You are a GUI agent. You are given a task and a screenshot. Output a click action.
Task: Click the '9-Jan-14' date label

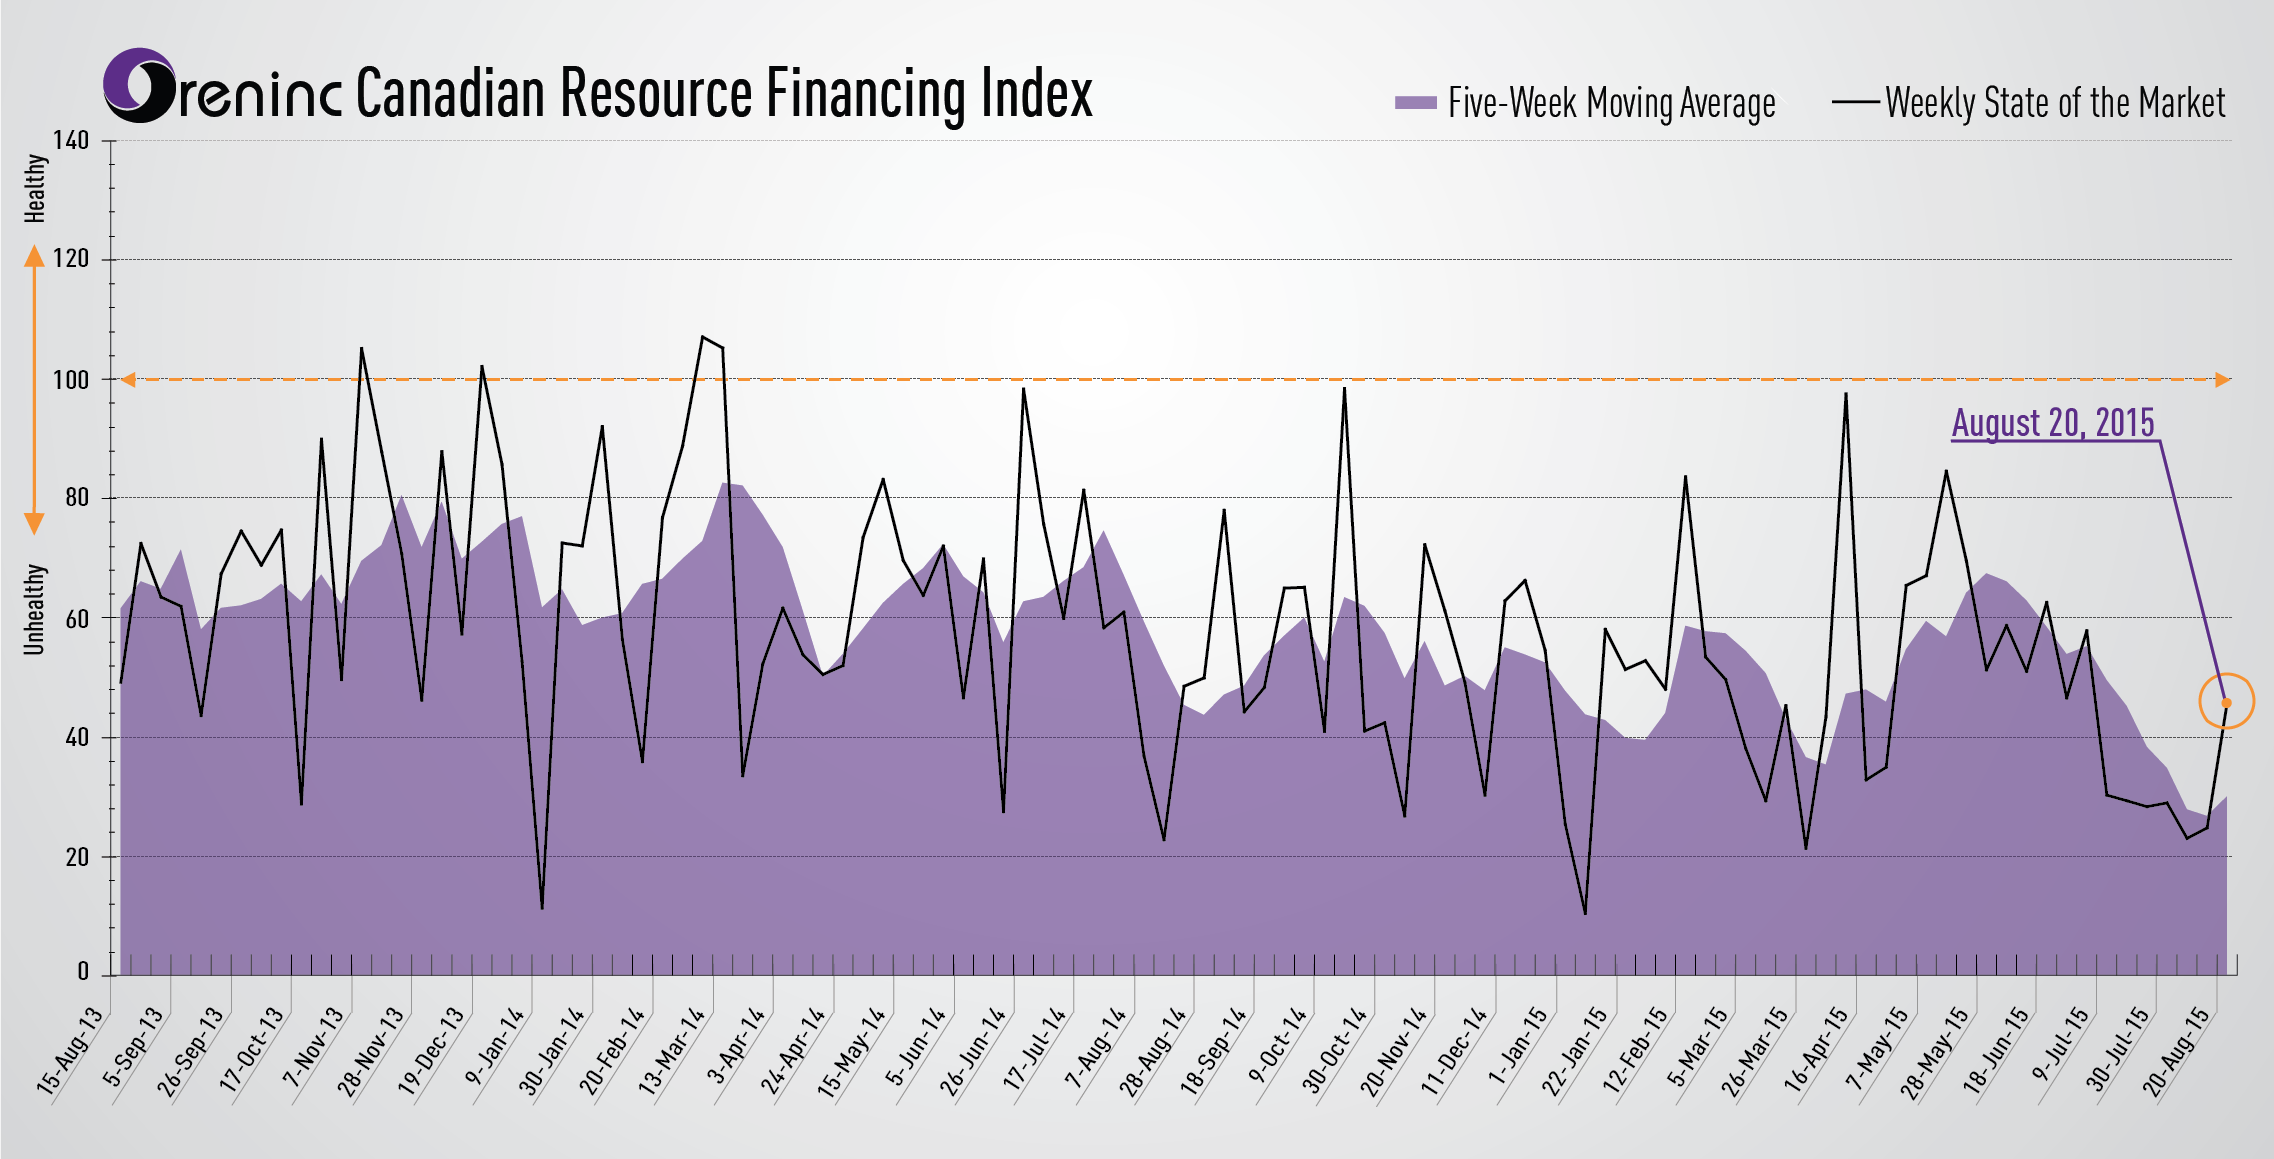(494, 1046)
